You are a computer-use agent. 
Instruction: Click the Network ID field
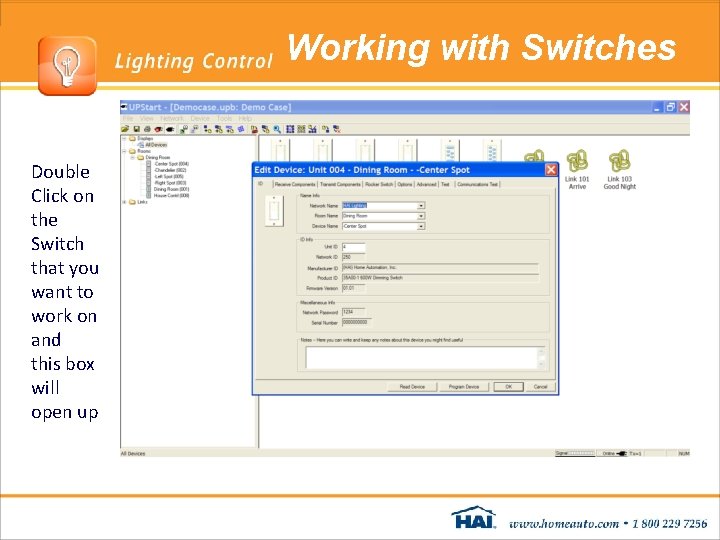(x=354, y=257)
